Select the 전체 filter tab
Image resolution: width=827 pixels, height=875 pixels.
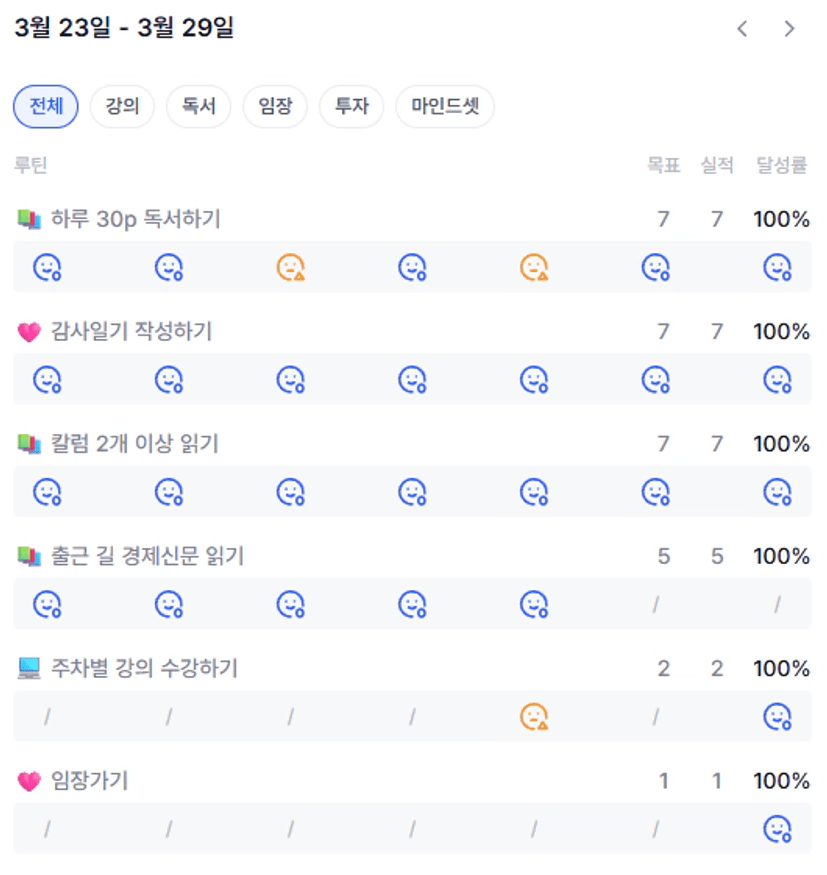(46, 107)
